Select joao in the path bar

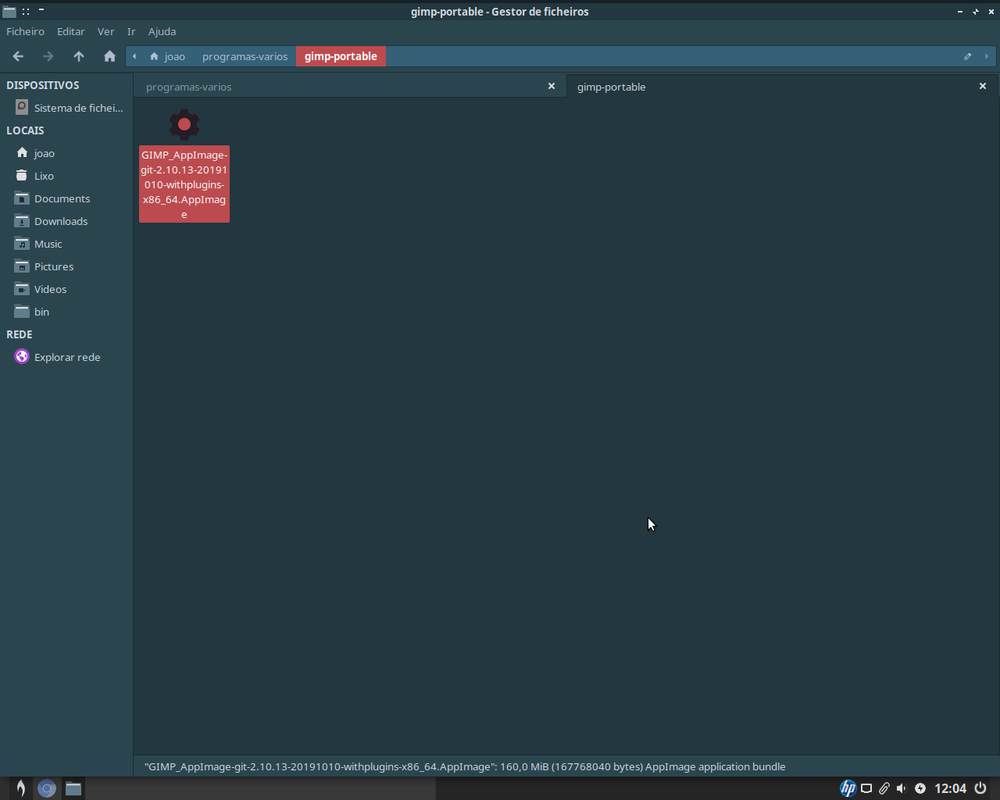[x=168, y=56]
